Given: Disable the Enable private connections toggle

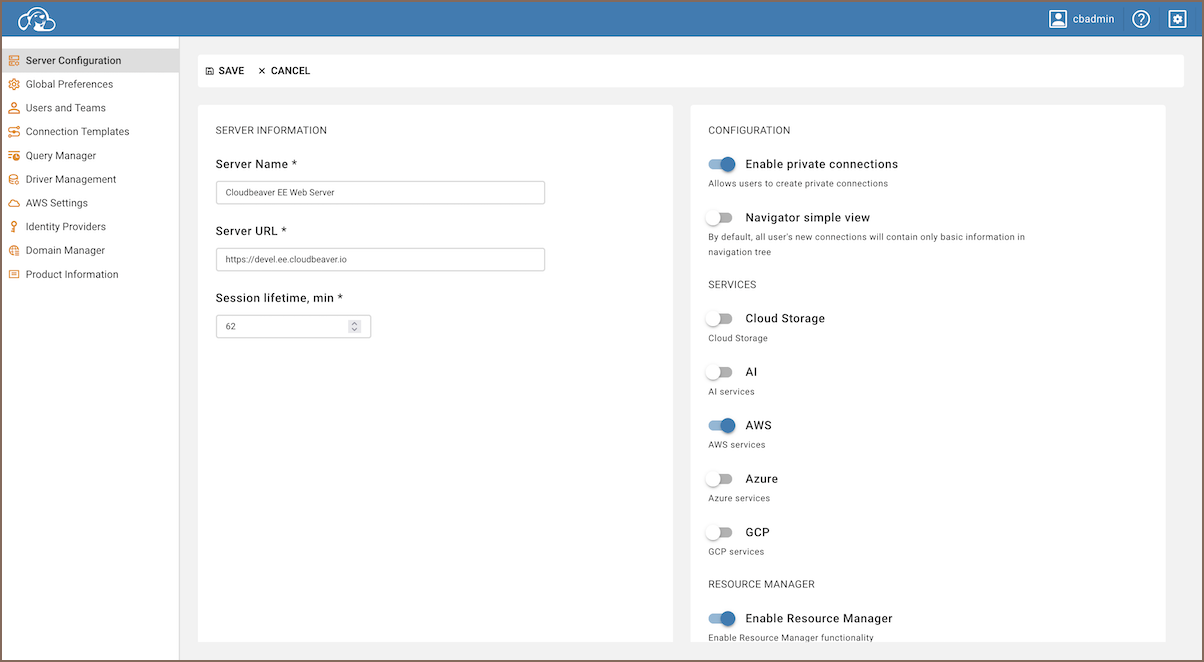Looking at the screenshot, I should pos(721,164).
